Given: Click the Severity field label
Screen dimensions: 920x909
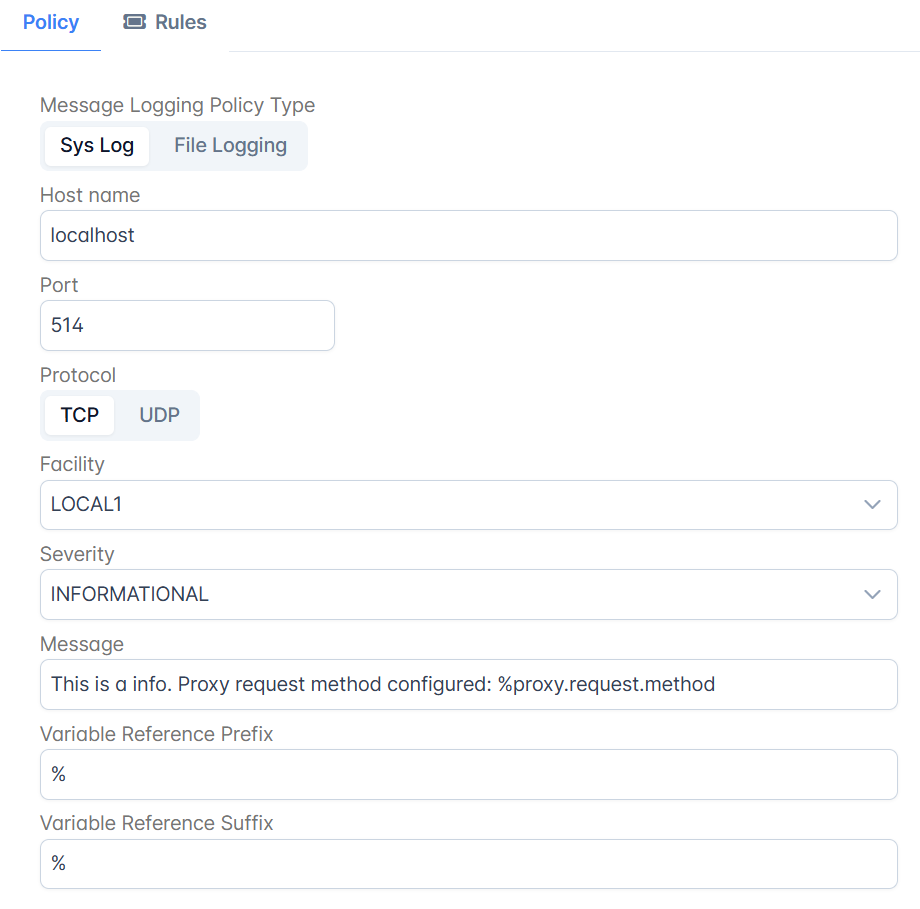Looking at the screenshot, I should 77,554.
